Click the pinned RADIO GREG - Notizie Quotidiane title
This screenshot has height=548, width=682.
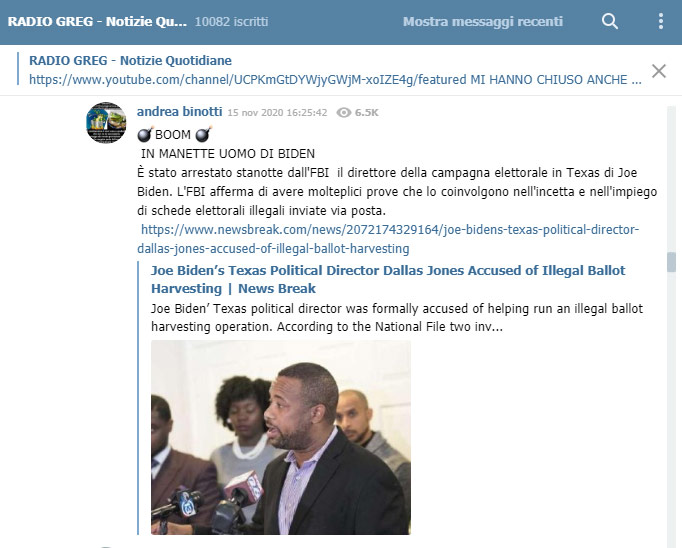[130, 60]
